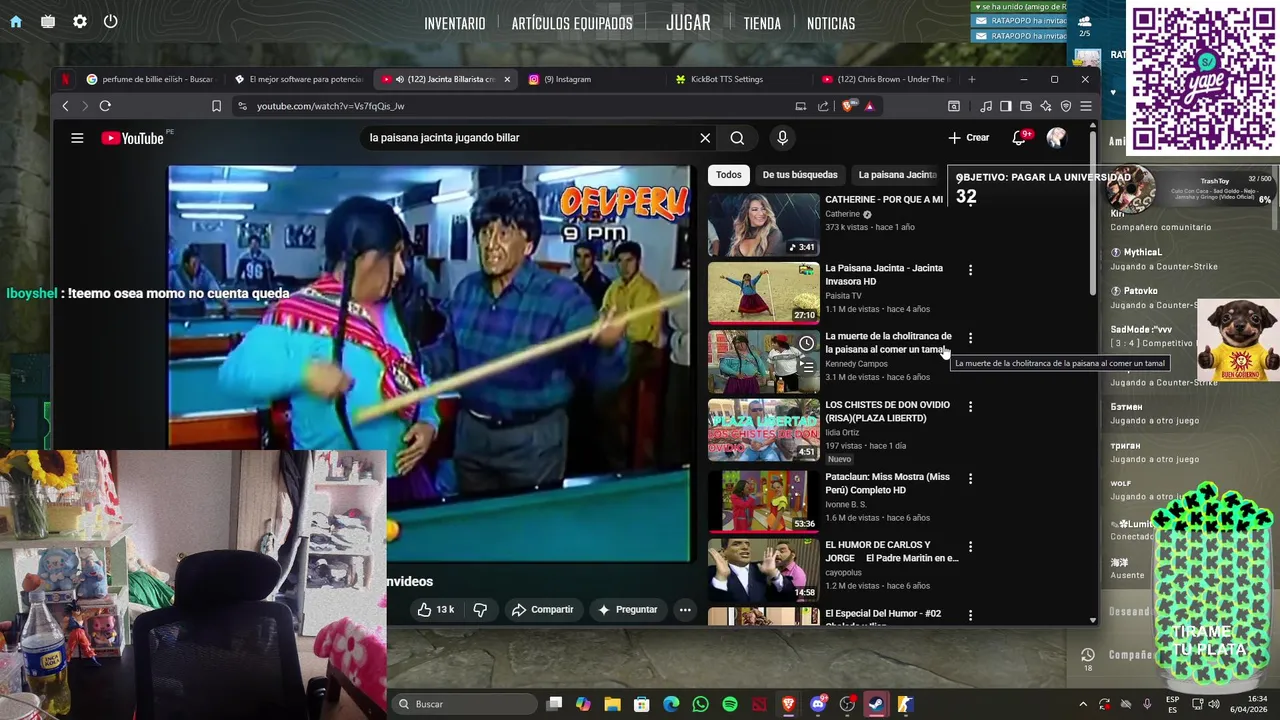Open options for LOS CHISTES DE DON OVIDIO

(x=970, y=406)
